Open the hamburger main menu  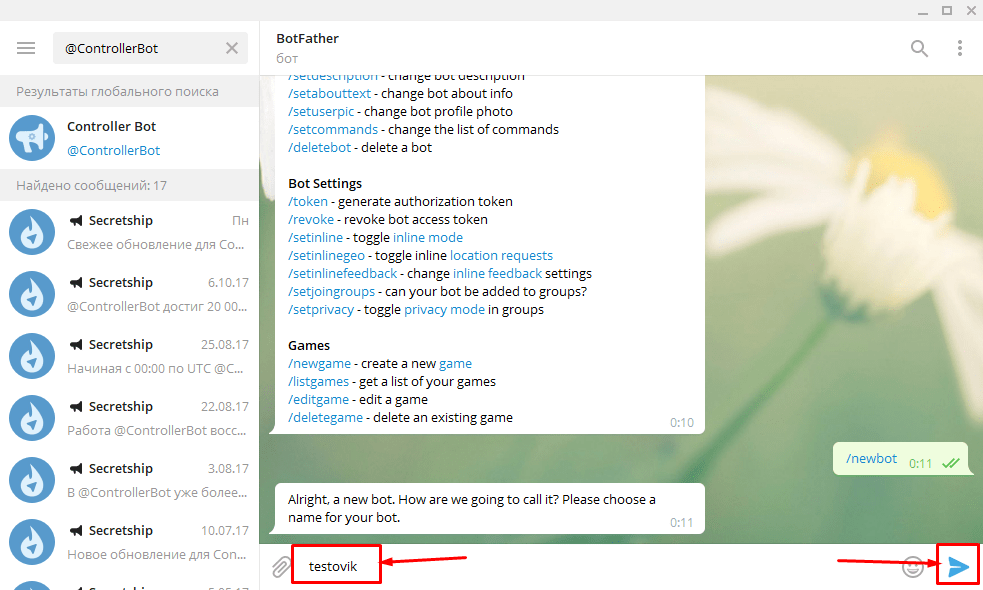point(26,48)
